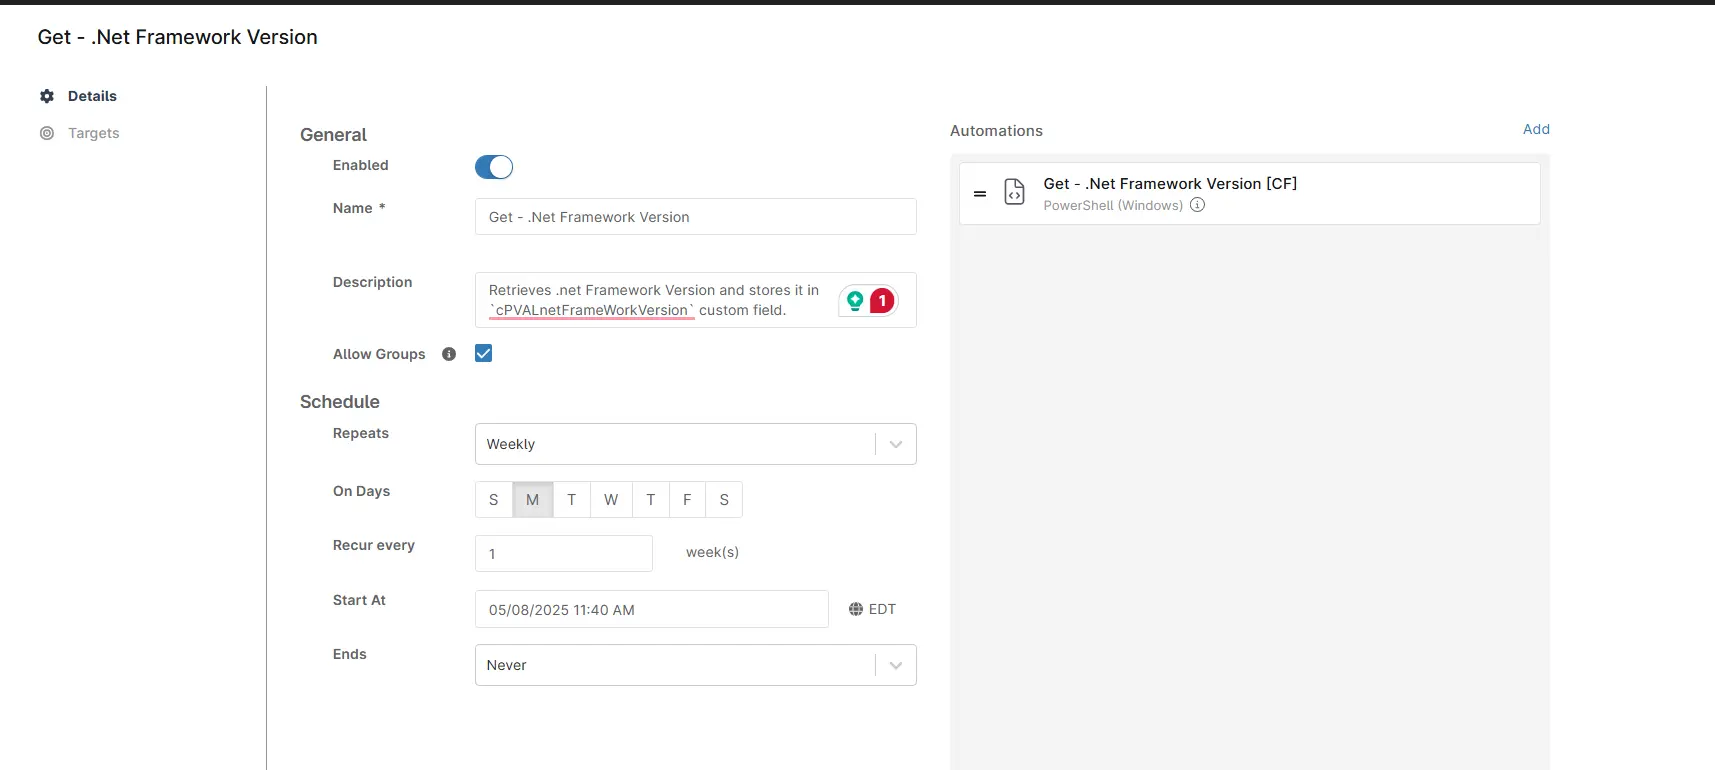Click the info icon beside PowerShell (Windows)
The height and width of the screenshot is (770, 1715).
point(1197,205)
